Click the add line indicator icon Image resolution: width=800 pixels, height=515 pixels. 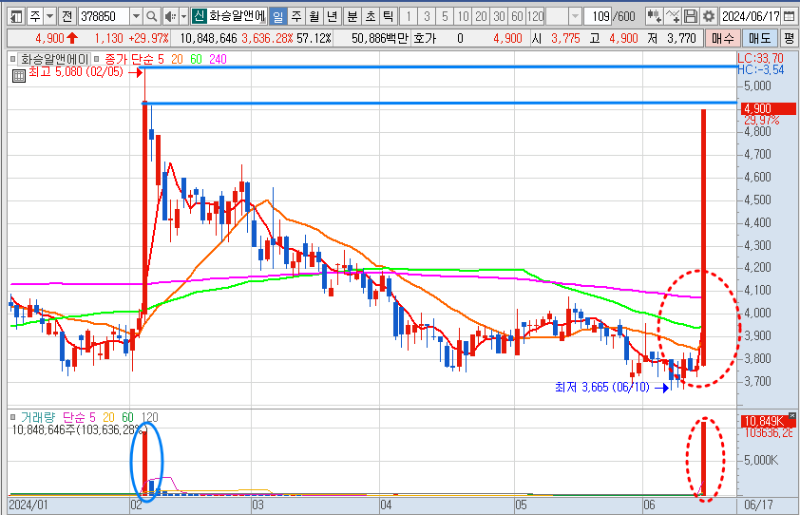click(x=672, y=16)
